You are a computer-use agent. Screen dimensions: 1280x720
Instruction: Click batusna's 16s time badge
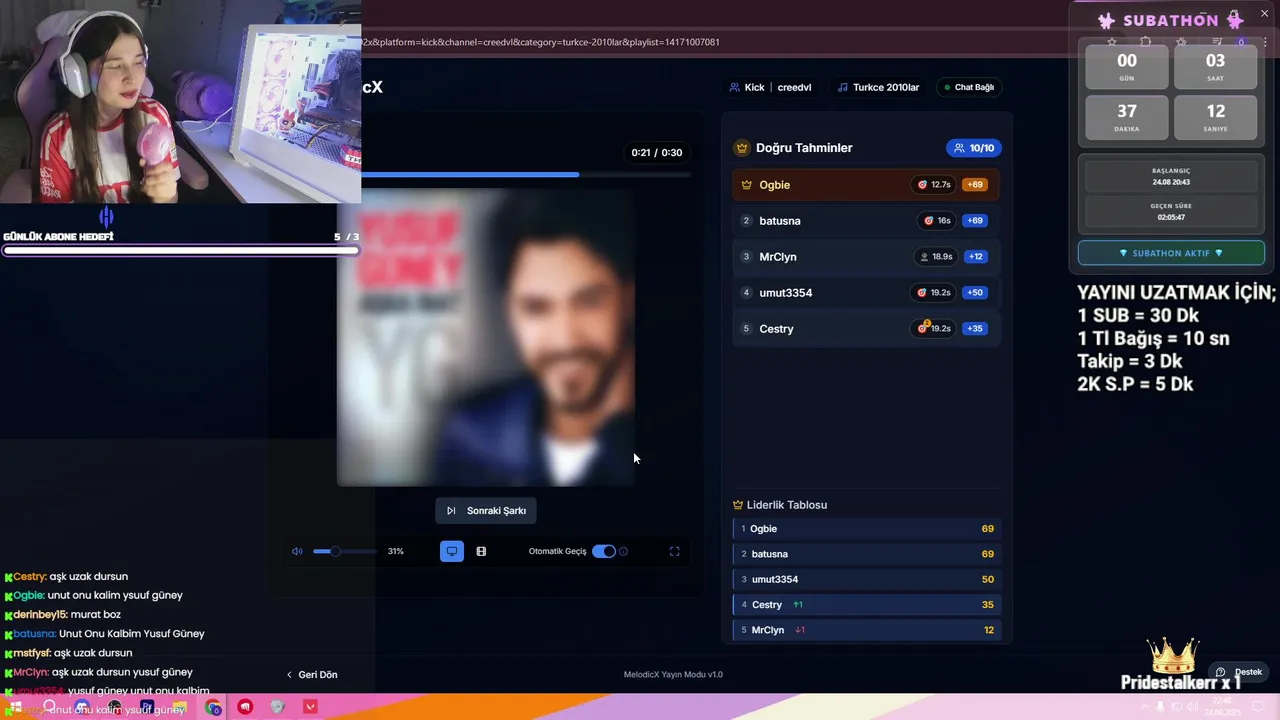[x=937, y=221]
